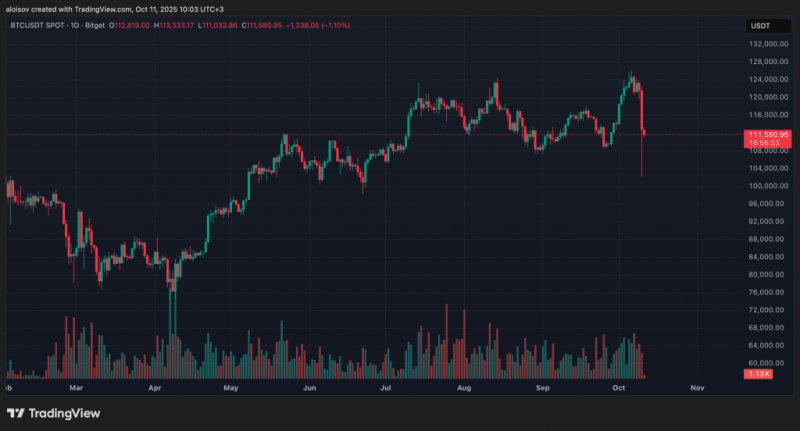Click the 100,000.00 price scale label
This screenshot has width=800, height=431.
(768, 186)
